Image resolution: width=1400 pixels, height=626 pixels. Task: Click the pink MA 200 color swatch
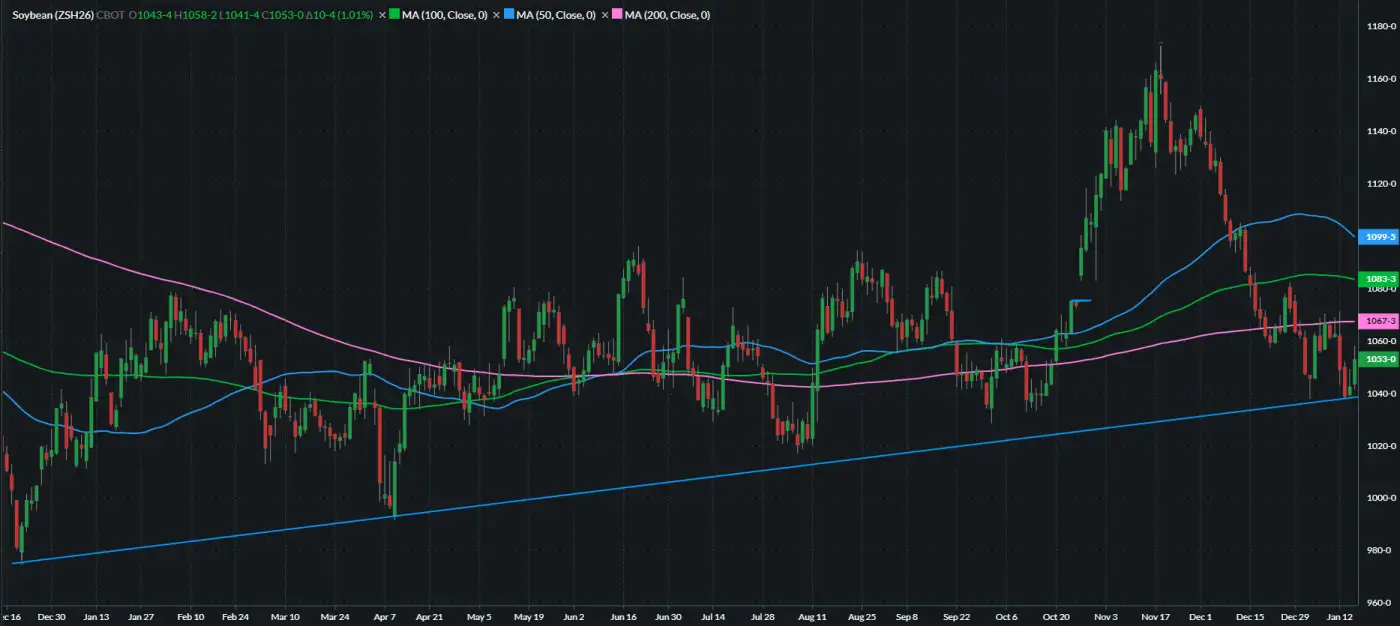click(618, 15)
